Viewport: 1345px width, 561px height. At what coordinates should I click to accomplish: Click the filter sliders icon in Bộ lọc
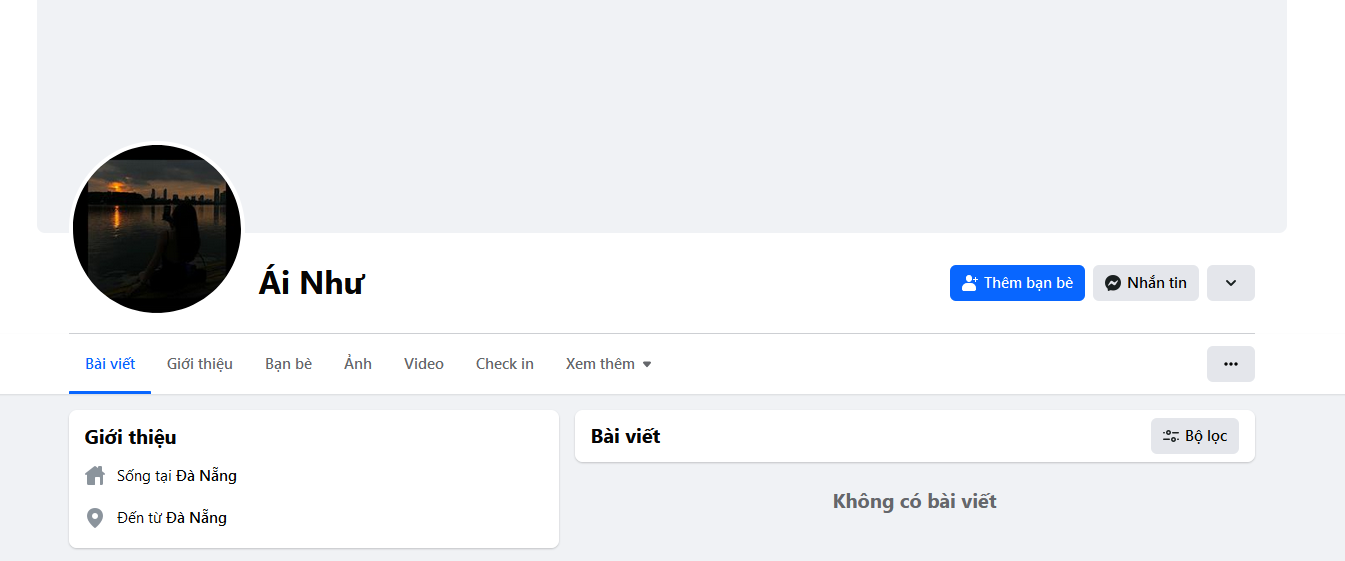tap(1170, 436)
